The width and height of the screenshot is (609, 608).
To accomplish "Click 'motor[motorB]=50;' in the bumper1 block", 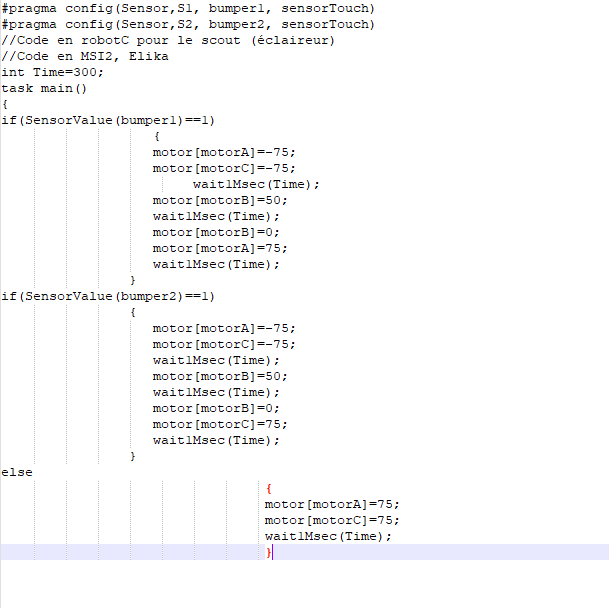I will tap(220, 200).
